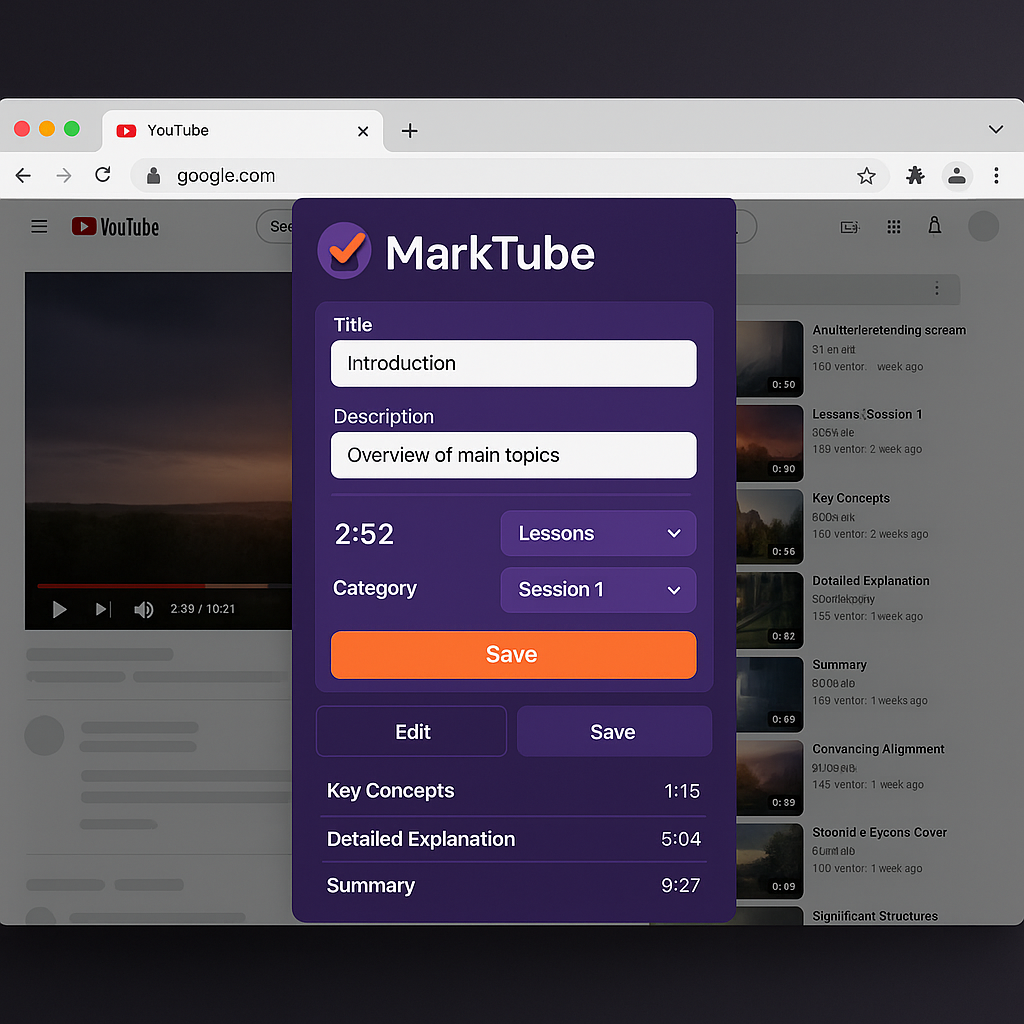
Task: Open the 0:50 video thumbnail
Action: pyautogui.click(x=770, y=359)
